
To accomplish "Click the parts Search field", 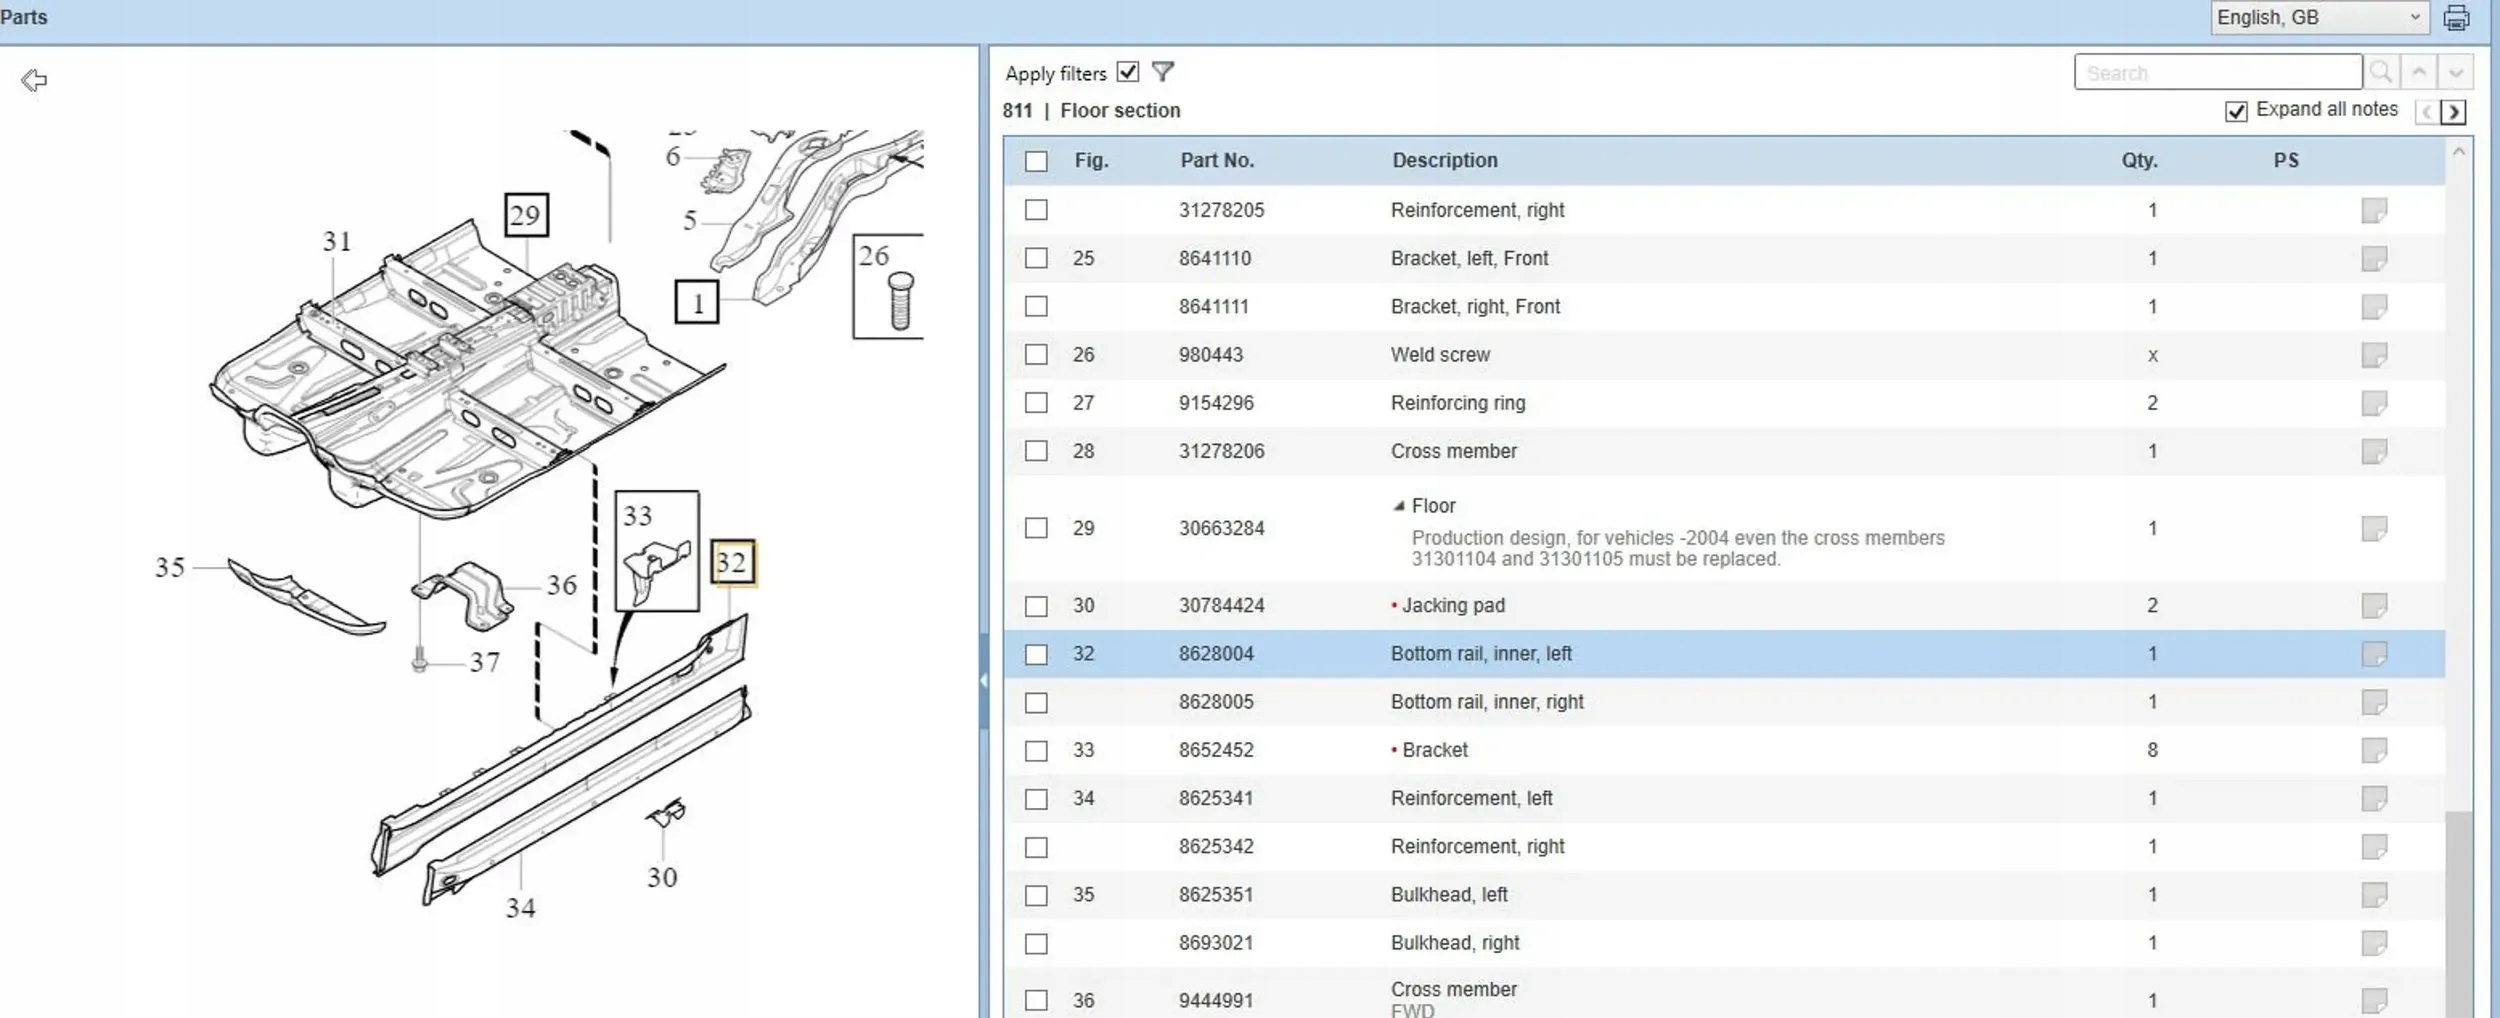I will [2218, 73].
